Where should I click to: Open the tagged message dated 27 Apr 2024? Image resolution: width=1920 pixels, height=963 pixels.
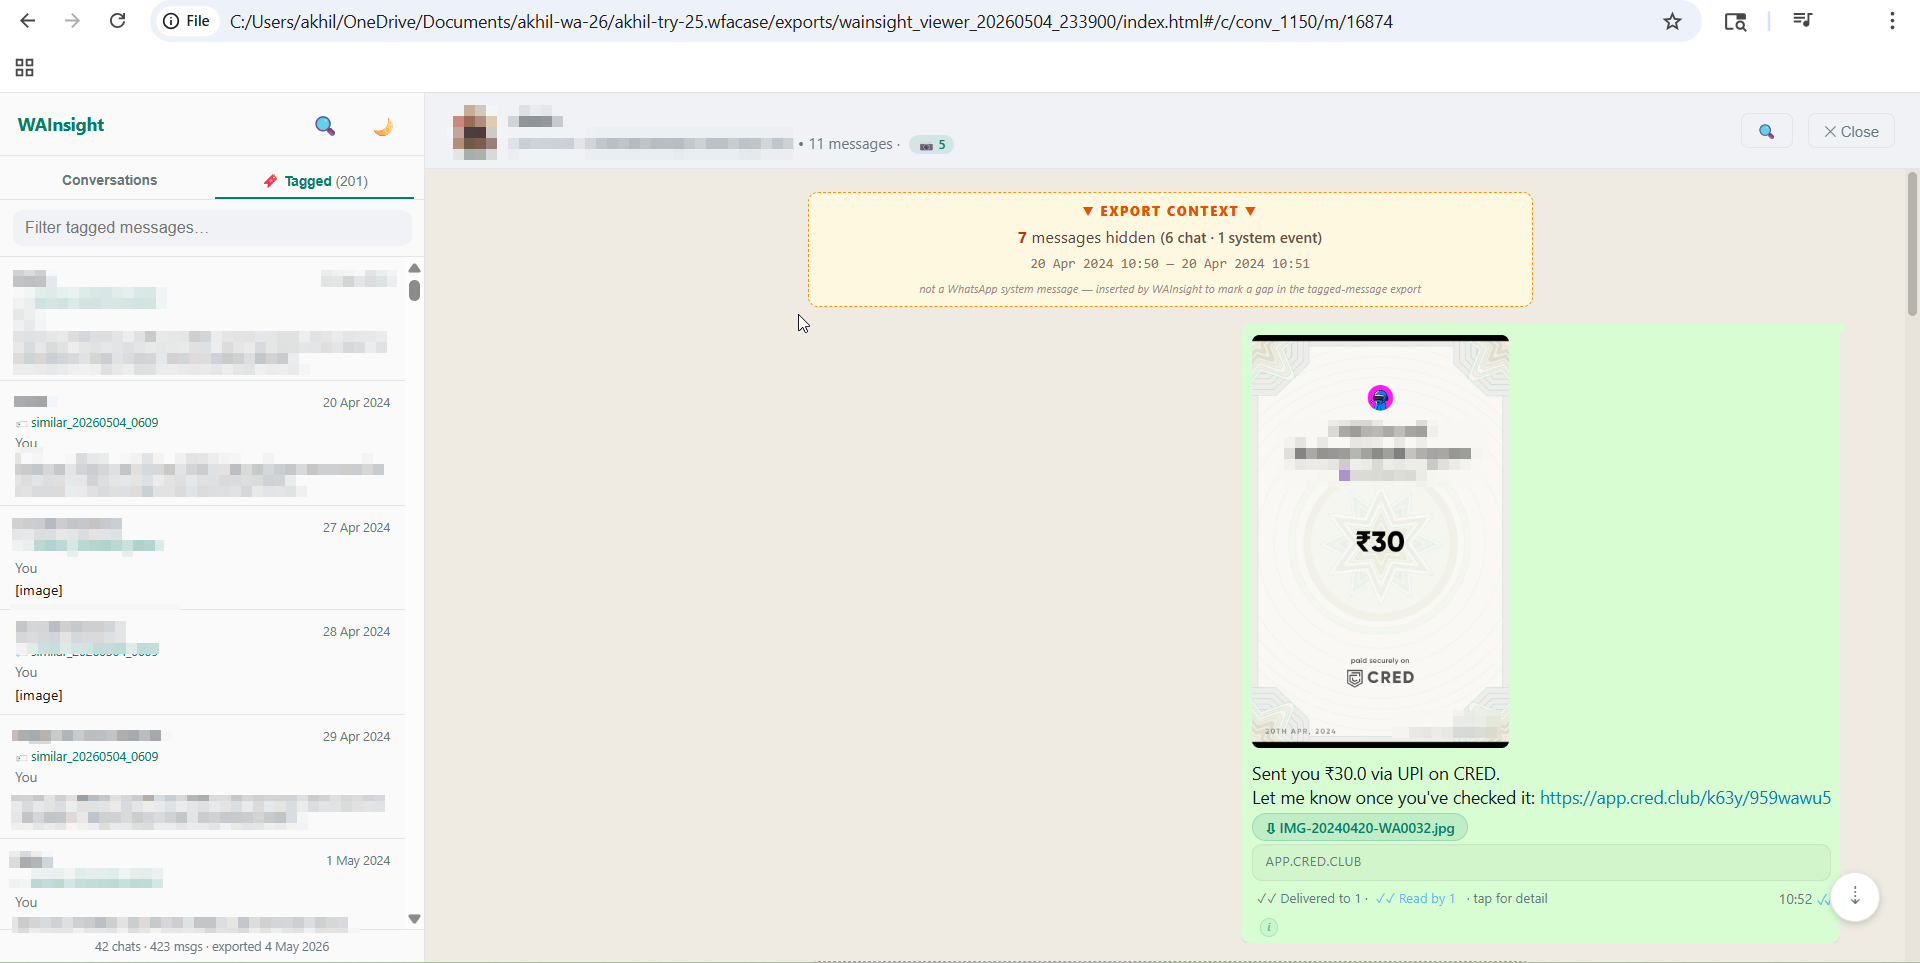pyautogui.click(x=203, y=558)
